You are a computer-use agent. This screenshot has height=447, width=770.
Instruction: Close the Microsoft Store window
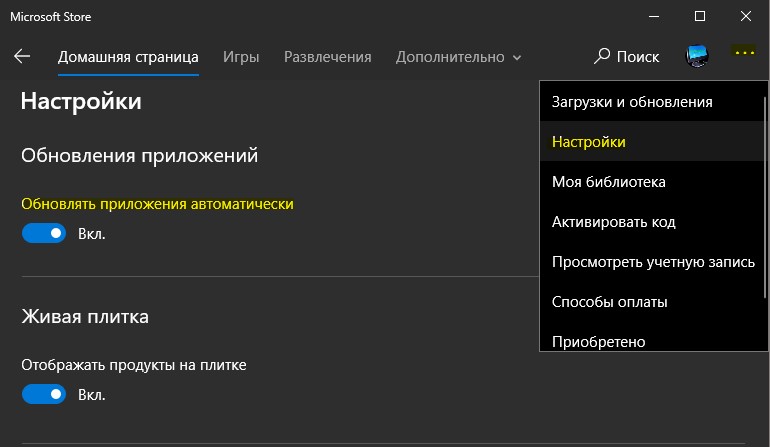[745, 16]
